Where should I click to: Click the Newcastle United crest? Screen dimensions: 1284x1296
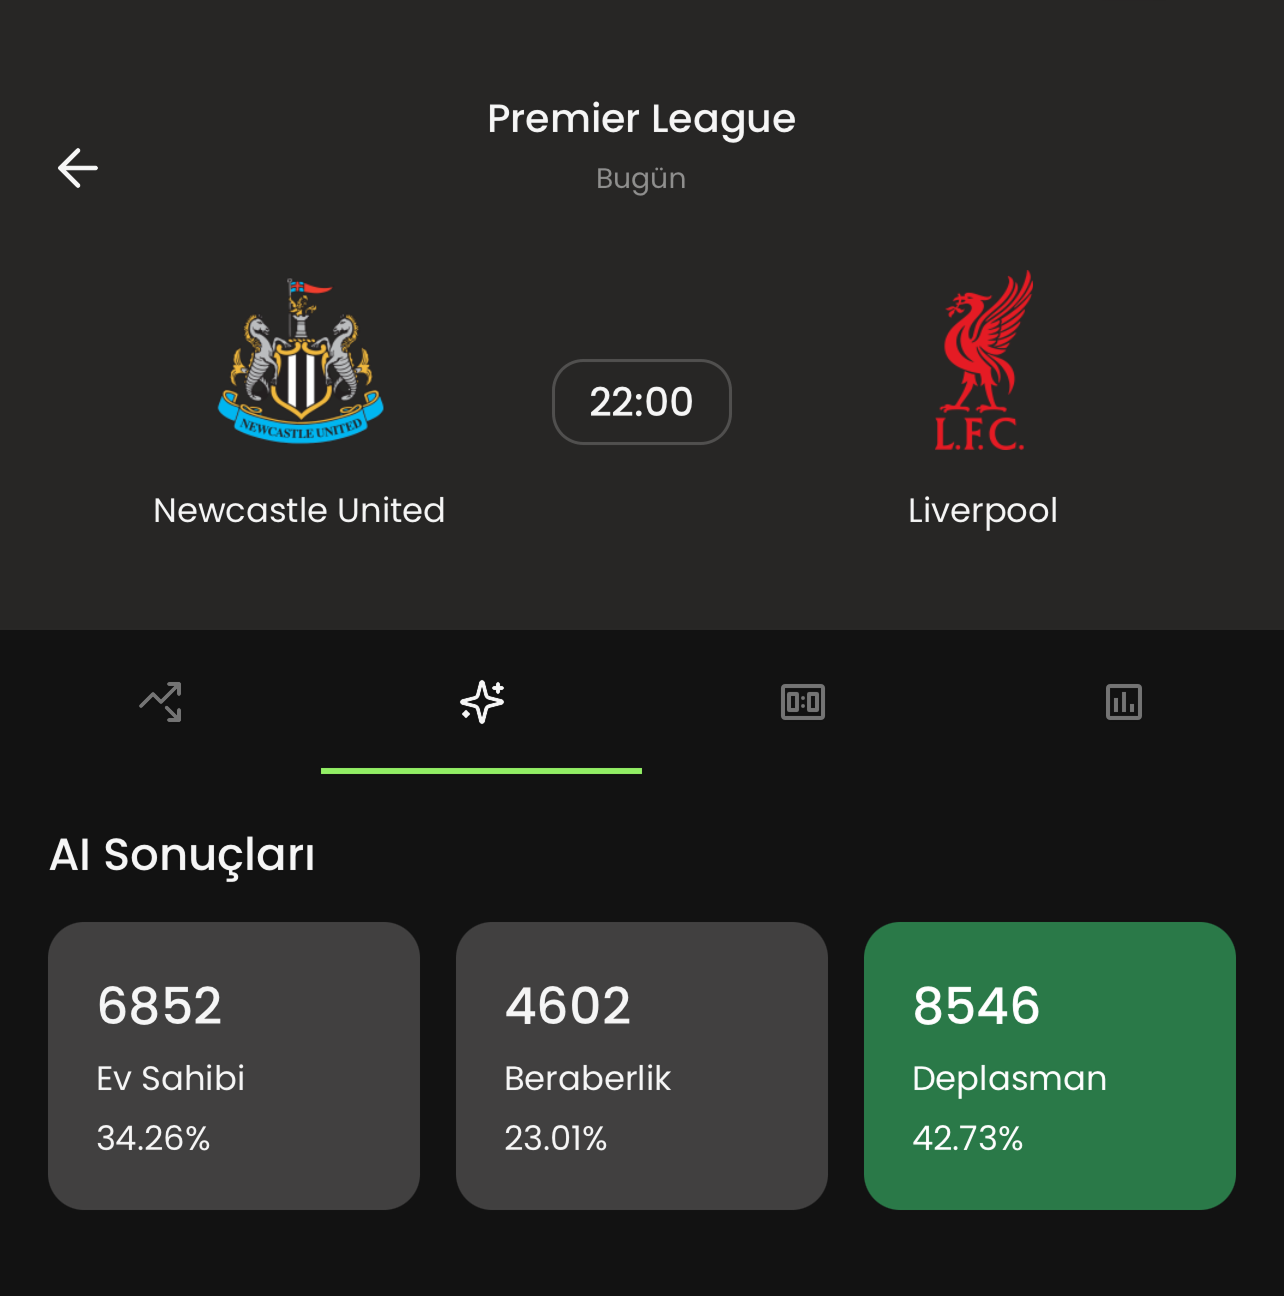[x=301, y=361]
